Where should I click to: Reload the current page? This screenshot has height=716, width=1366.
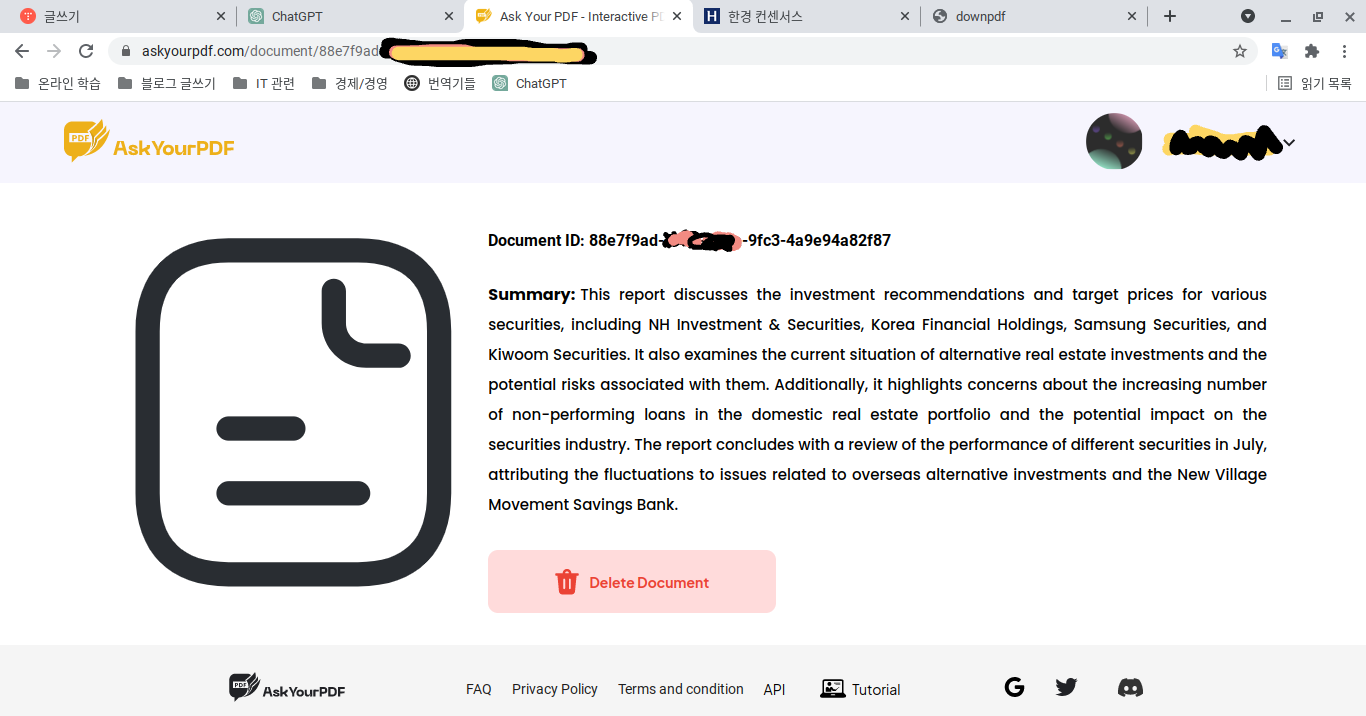coord(86,51)
